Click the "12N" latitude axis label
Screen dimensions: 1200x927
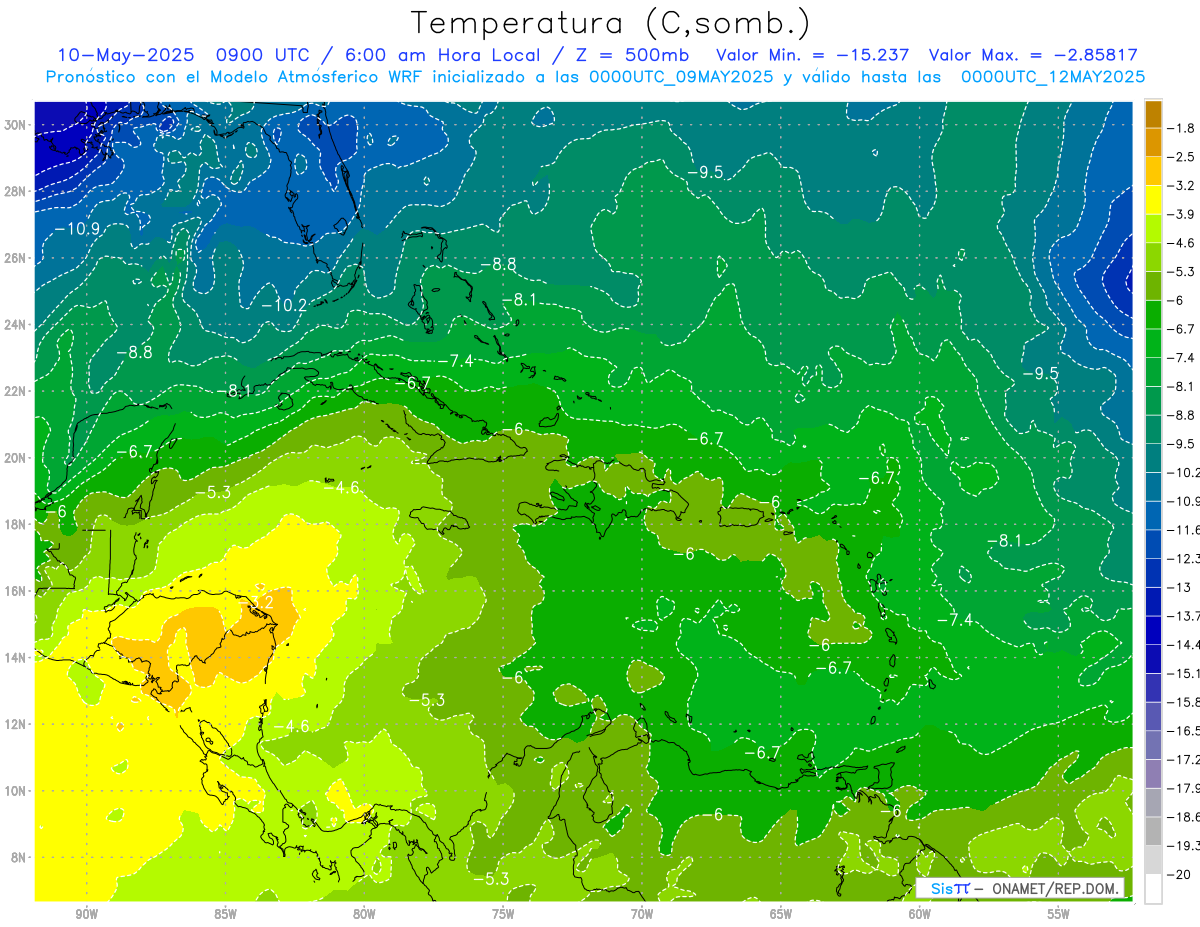[17, 724]
